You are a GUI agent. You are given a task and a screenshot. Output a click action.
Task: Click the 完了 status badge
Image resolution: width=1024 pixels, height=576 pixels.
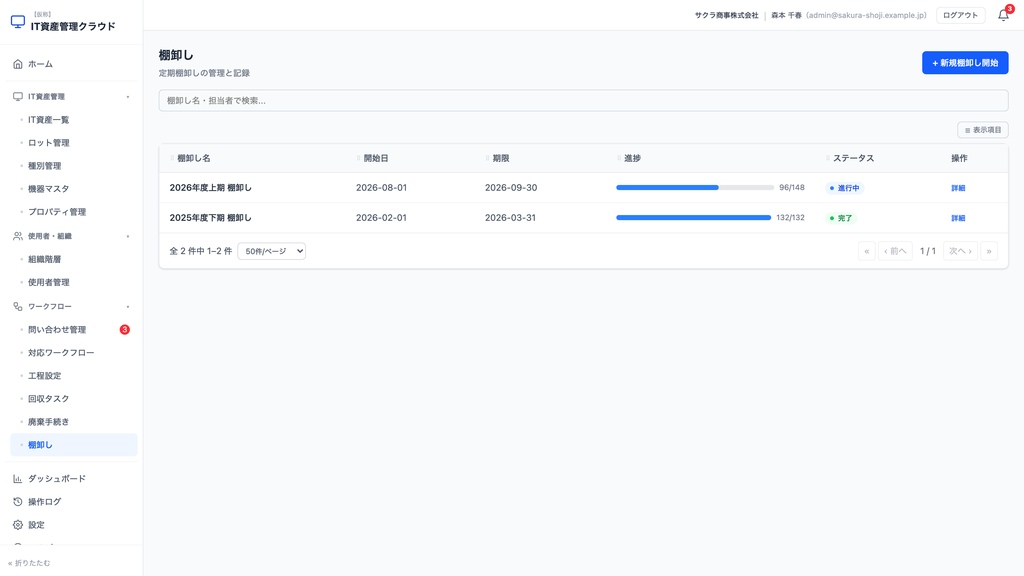click(840, 218)
